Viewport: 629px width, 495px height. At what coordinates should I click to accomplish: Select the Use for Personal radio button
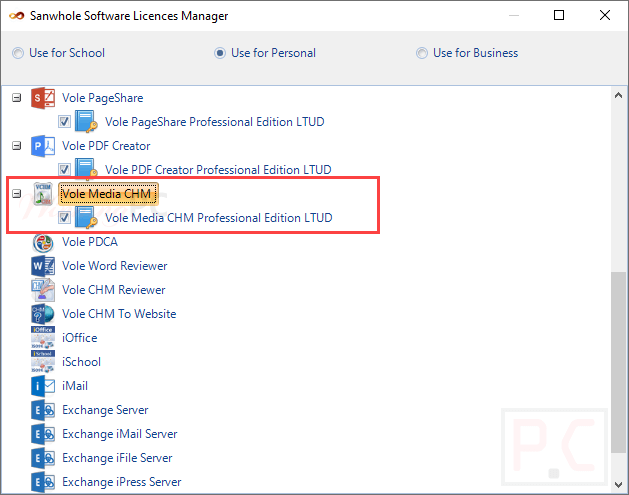[220, 53]
